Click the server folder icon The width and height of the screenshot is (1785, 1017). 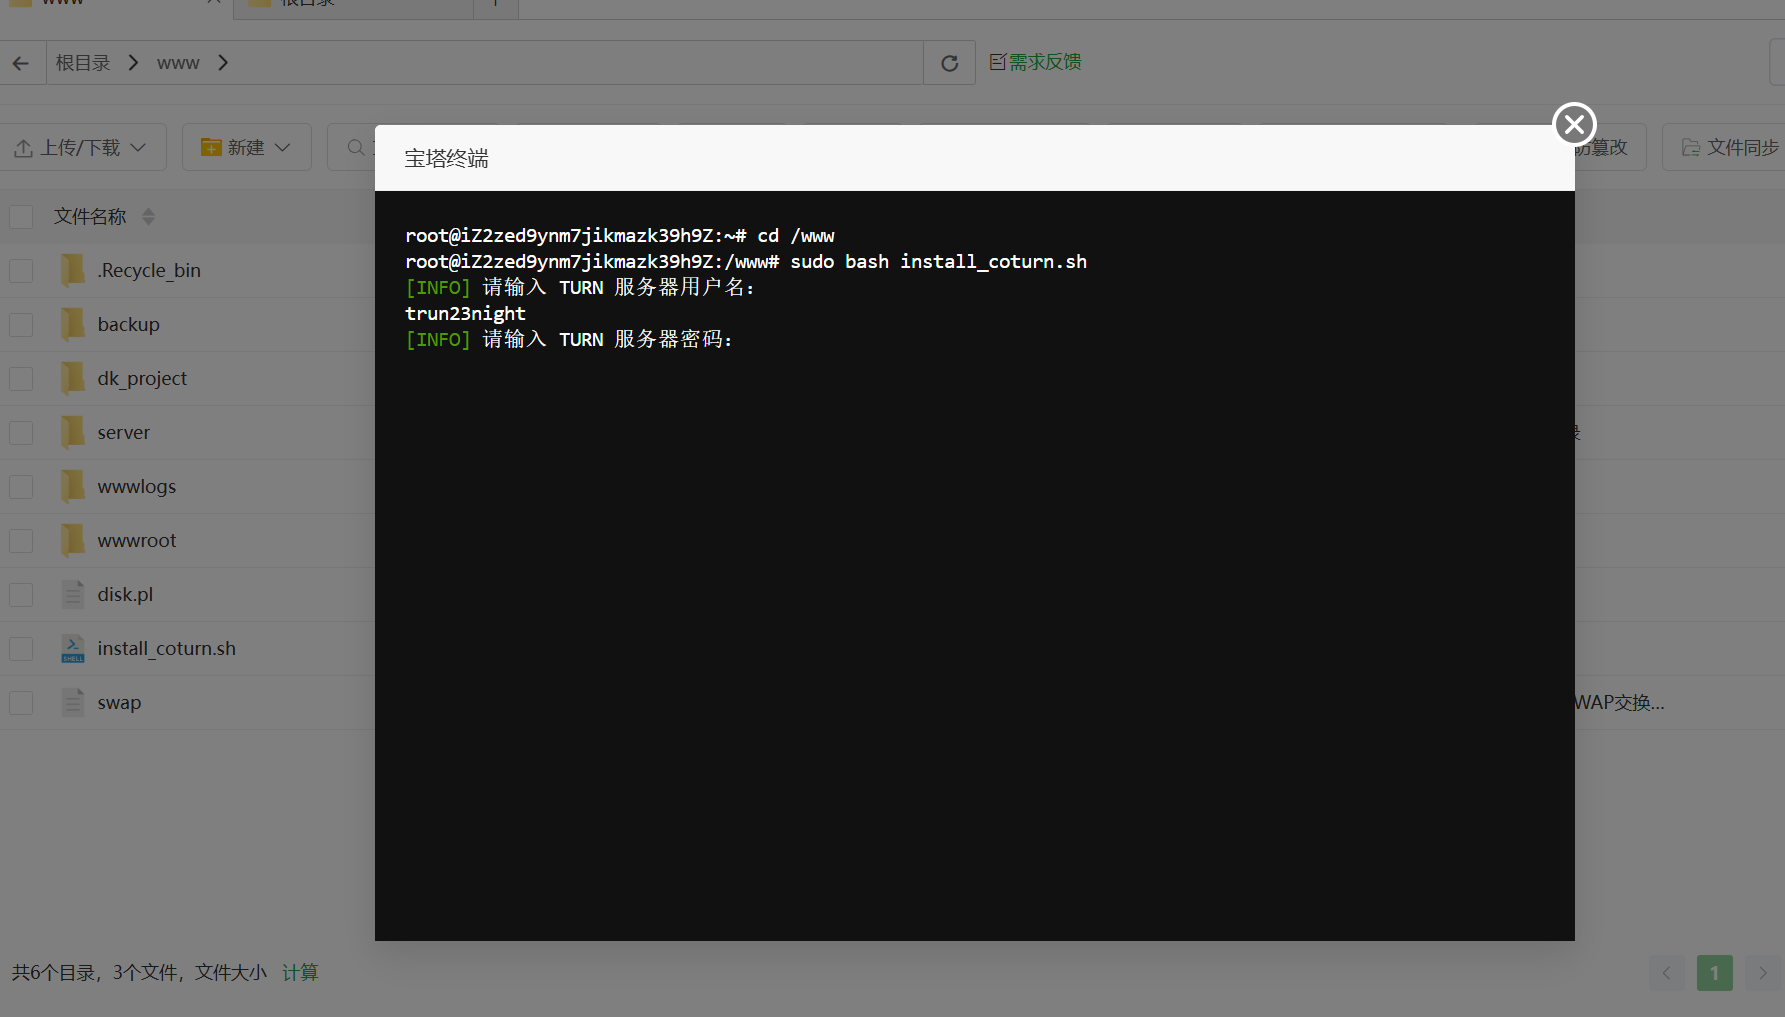point(73,432)
